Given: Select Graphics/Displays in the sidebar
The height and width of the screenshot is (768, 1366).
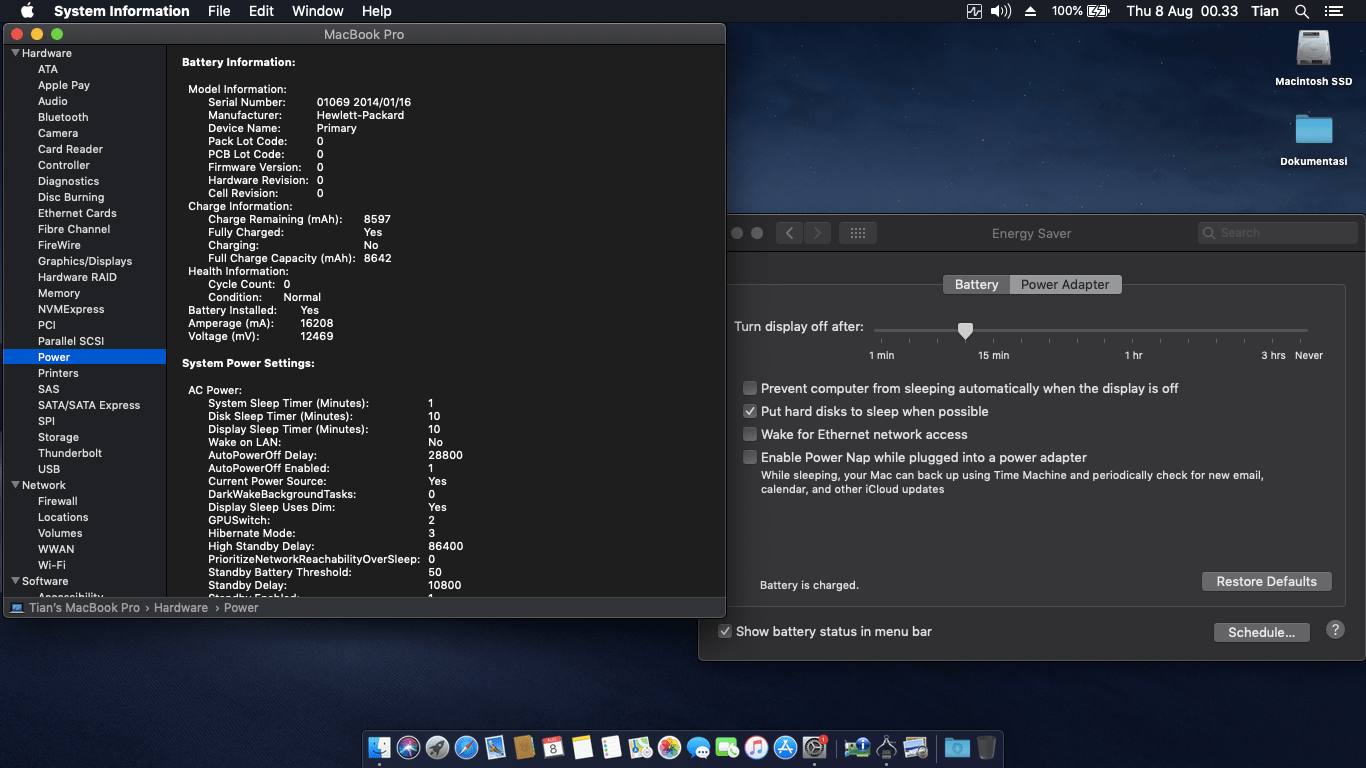Looking at the screenshot, I should pos(85,261).
